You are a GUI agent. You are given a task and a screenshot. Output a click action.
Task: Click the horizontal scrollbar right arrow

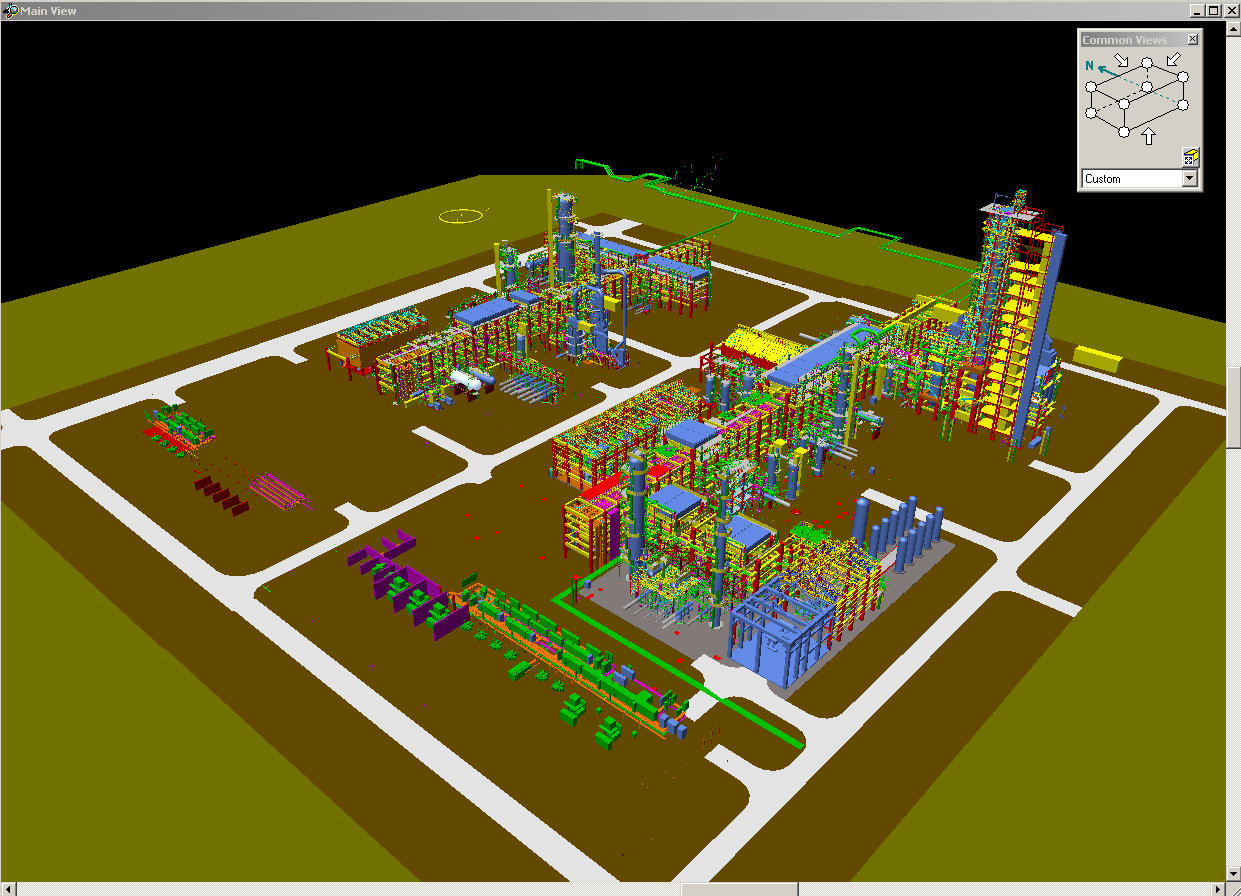[1217, 889]
